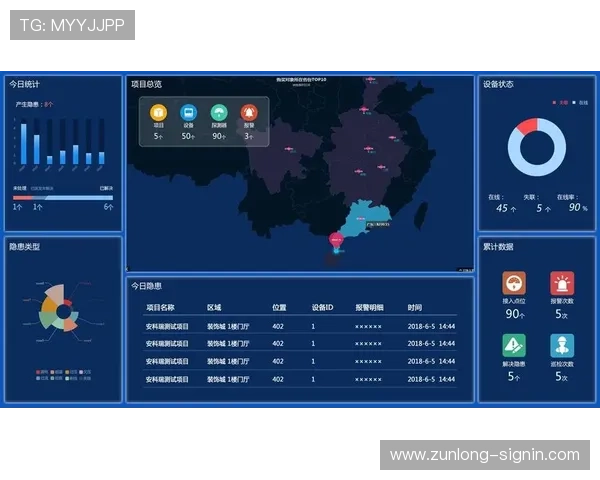Click the salmon bottom-right rose chart sector
The image size is (600, 480).
[70, 324]
